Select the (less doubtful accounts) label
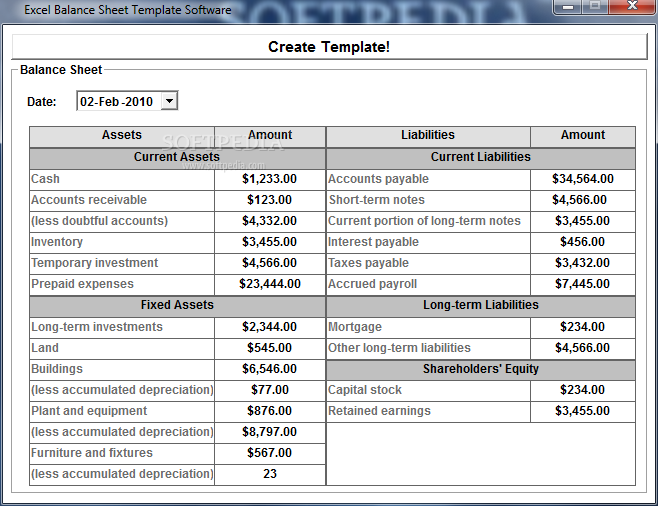 point(99,221)
